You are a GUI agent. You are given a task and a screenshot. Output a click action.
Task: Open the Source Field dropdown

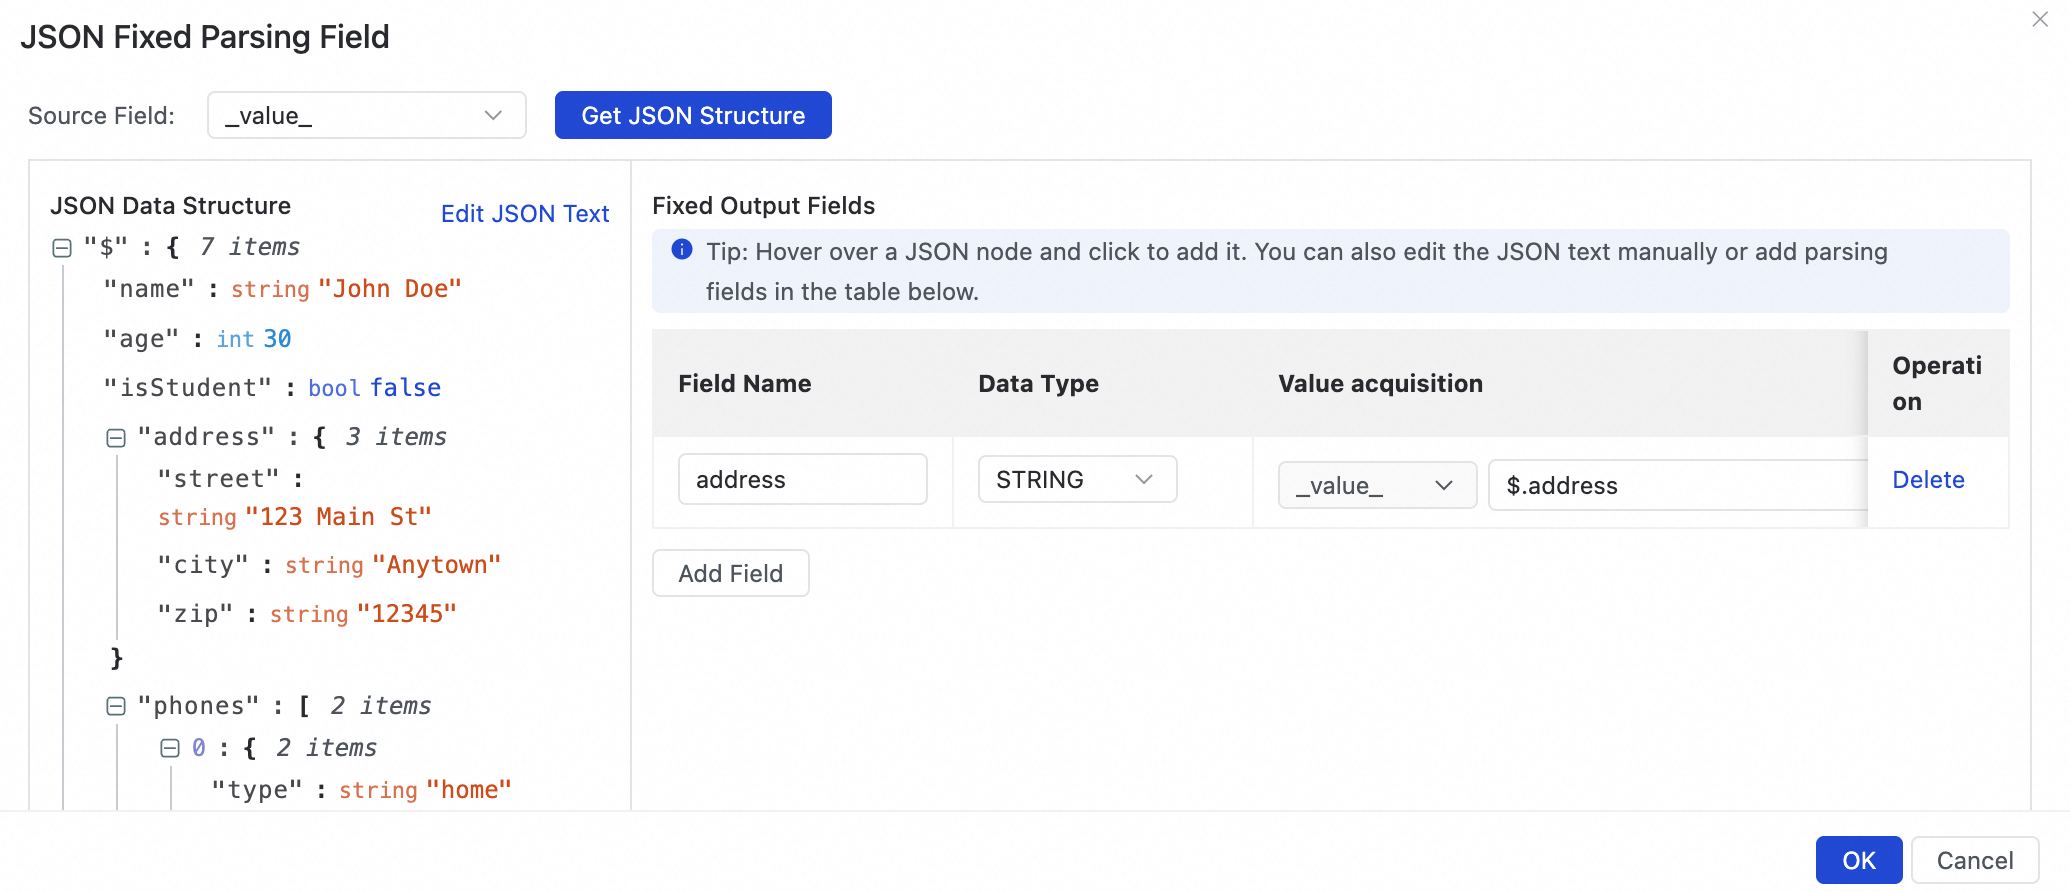[x=366, y=116]
